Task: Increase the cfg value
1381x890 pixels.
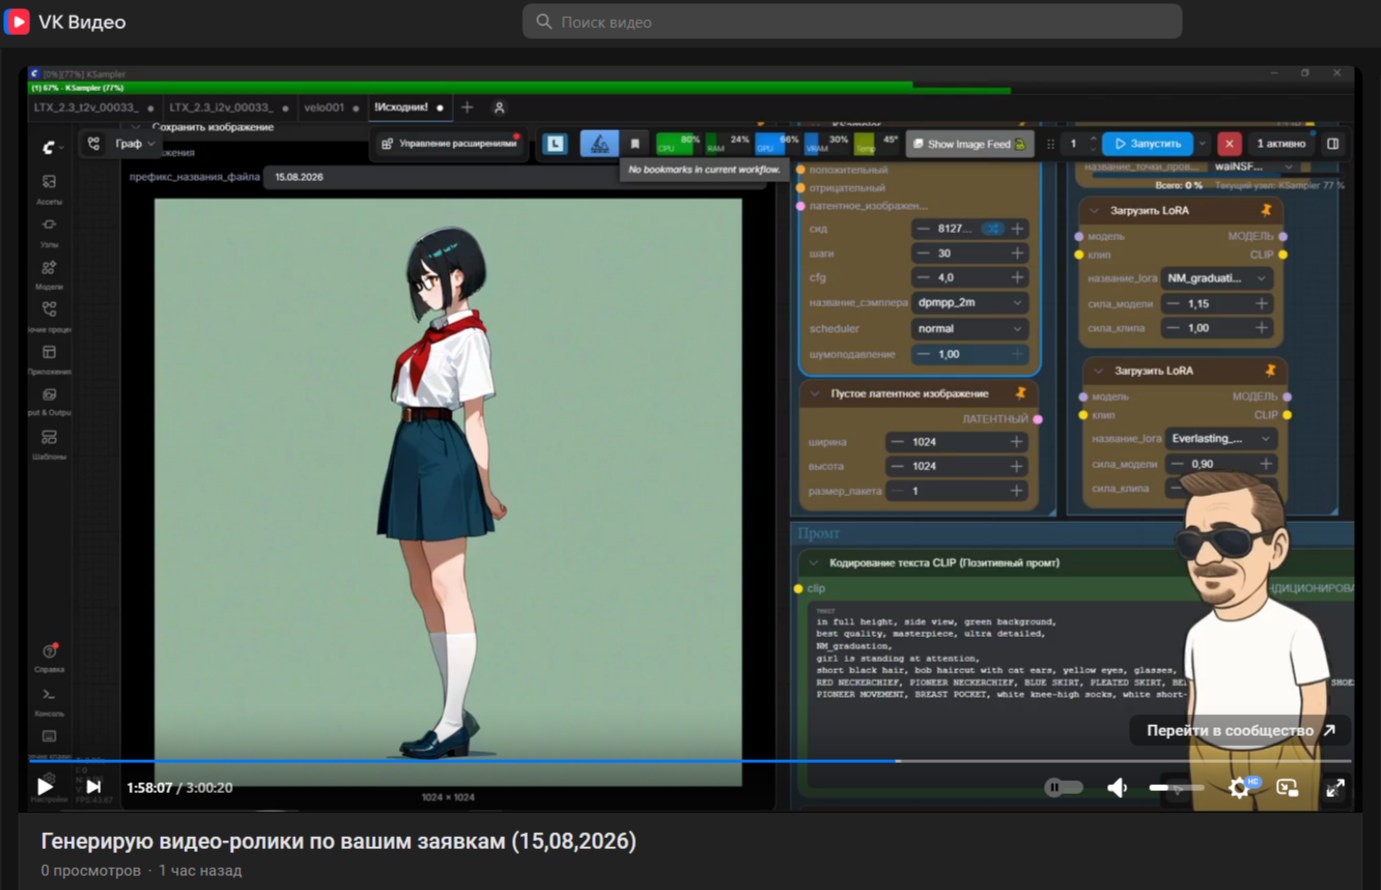Action: (x=1017, y=278)
